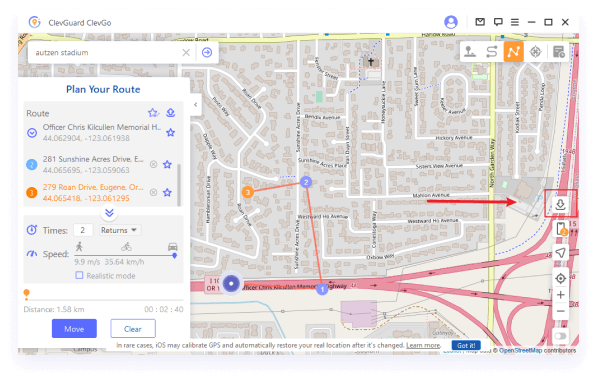Favorite the 279 Roan Drive waypoint
This screenshot has height=381, width=597.
[167, 193]
